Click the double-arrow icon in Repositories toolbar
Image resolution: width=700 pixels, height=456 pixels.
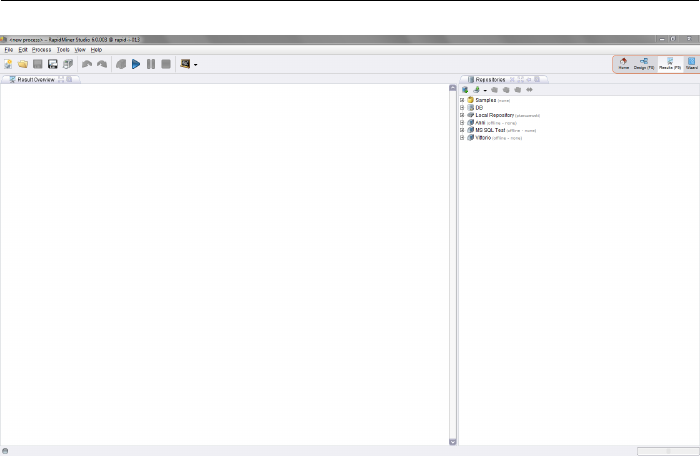(x=529, y=90)
